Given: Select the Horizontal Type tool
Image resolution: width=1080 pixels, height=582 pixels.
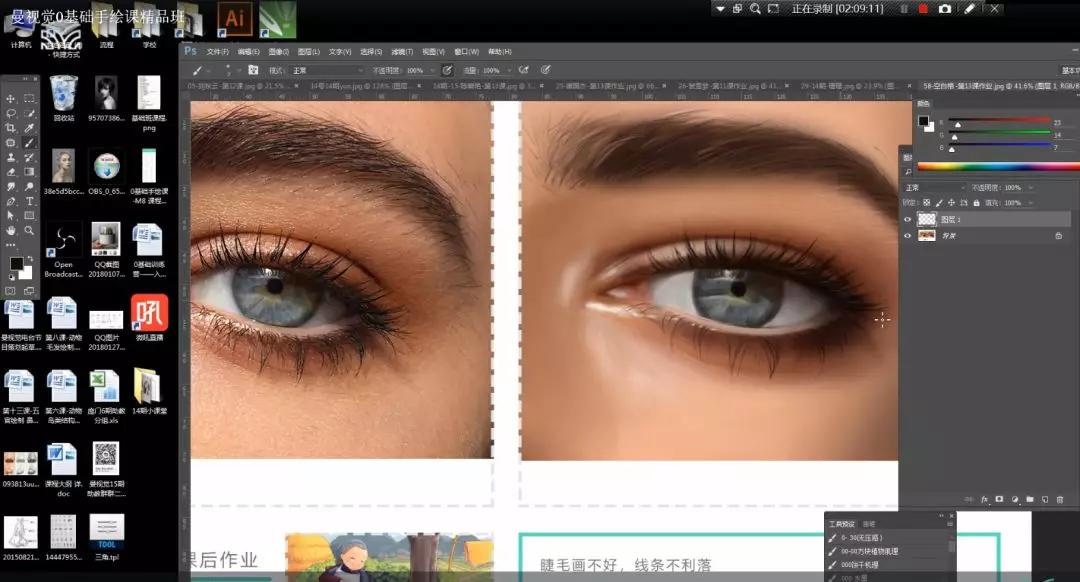Looking at the screenshot, I should click(29, 201).
